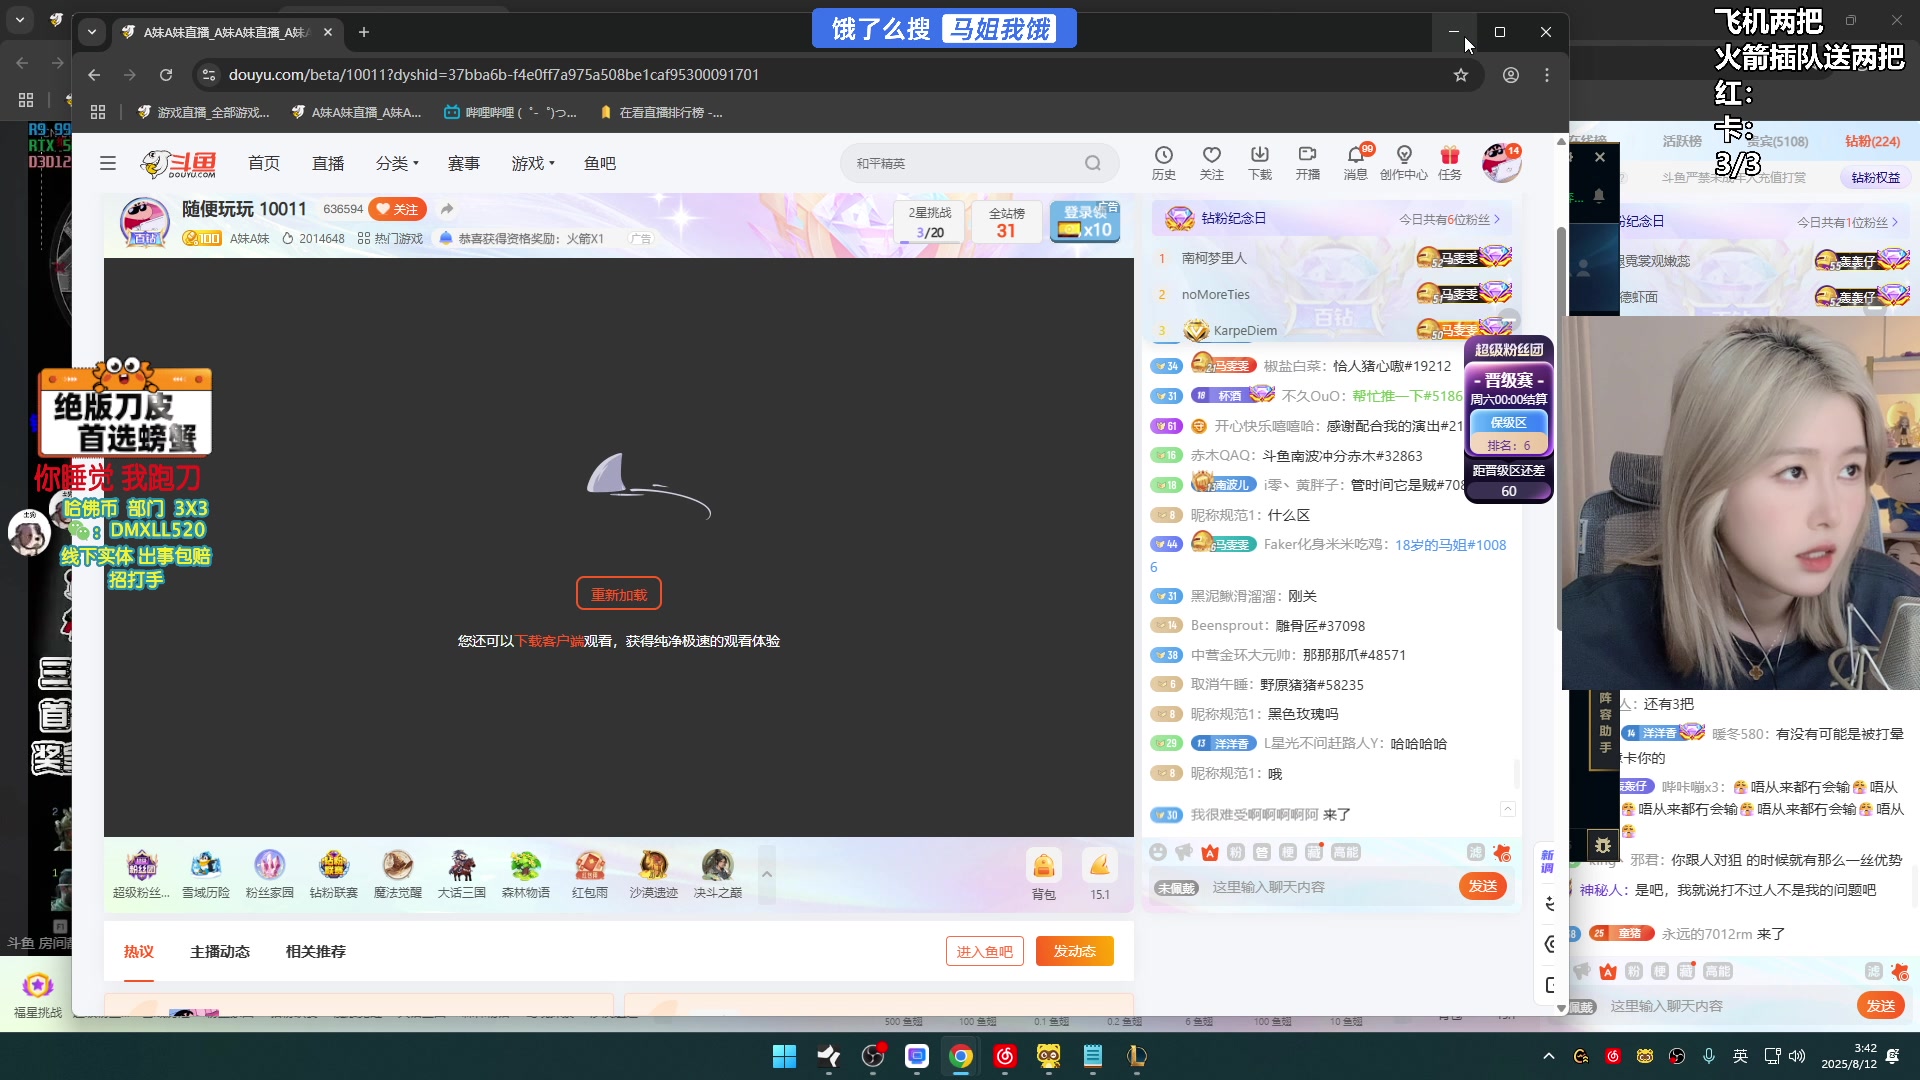Click the 发动态 button
This screenshot has height=1080, width=1920.
pos(1075,951)
